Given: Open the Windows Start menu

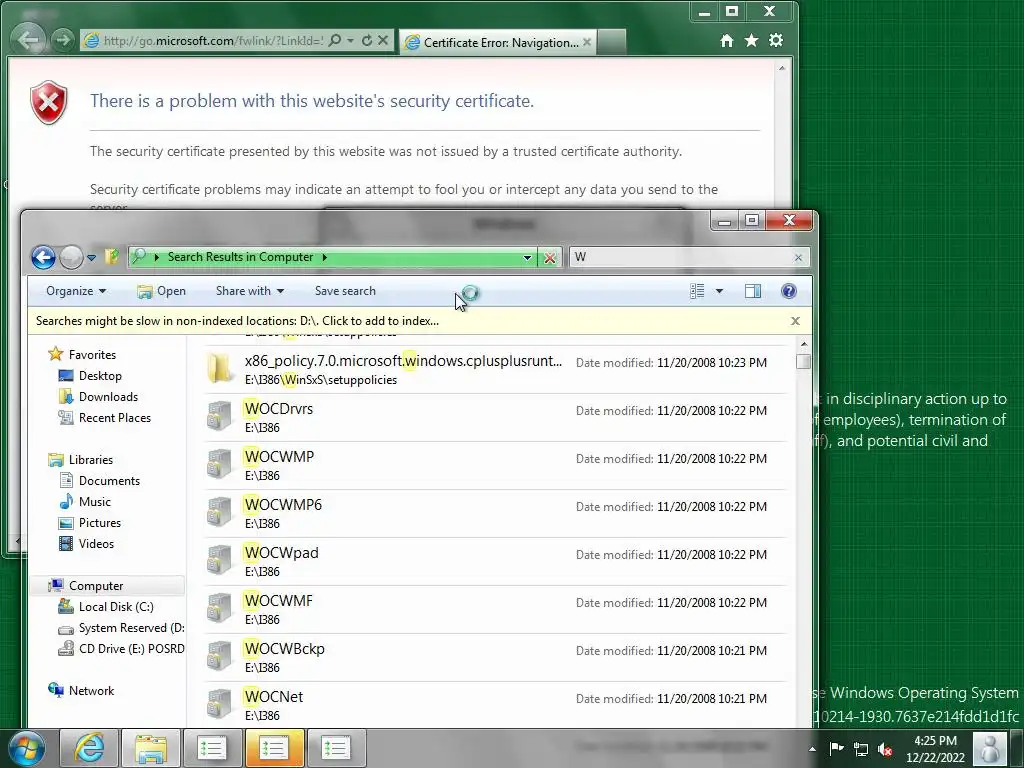Looking at the screenshot, I should (27, 748).
